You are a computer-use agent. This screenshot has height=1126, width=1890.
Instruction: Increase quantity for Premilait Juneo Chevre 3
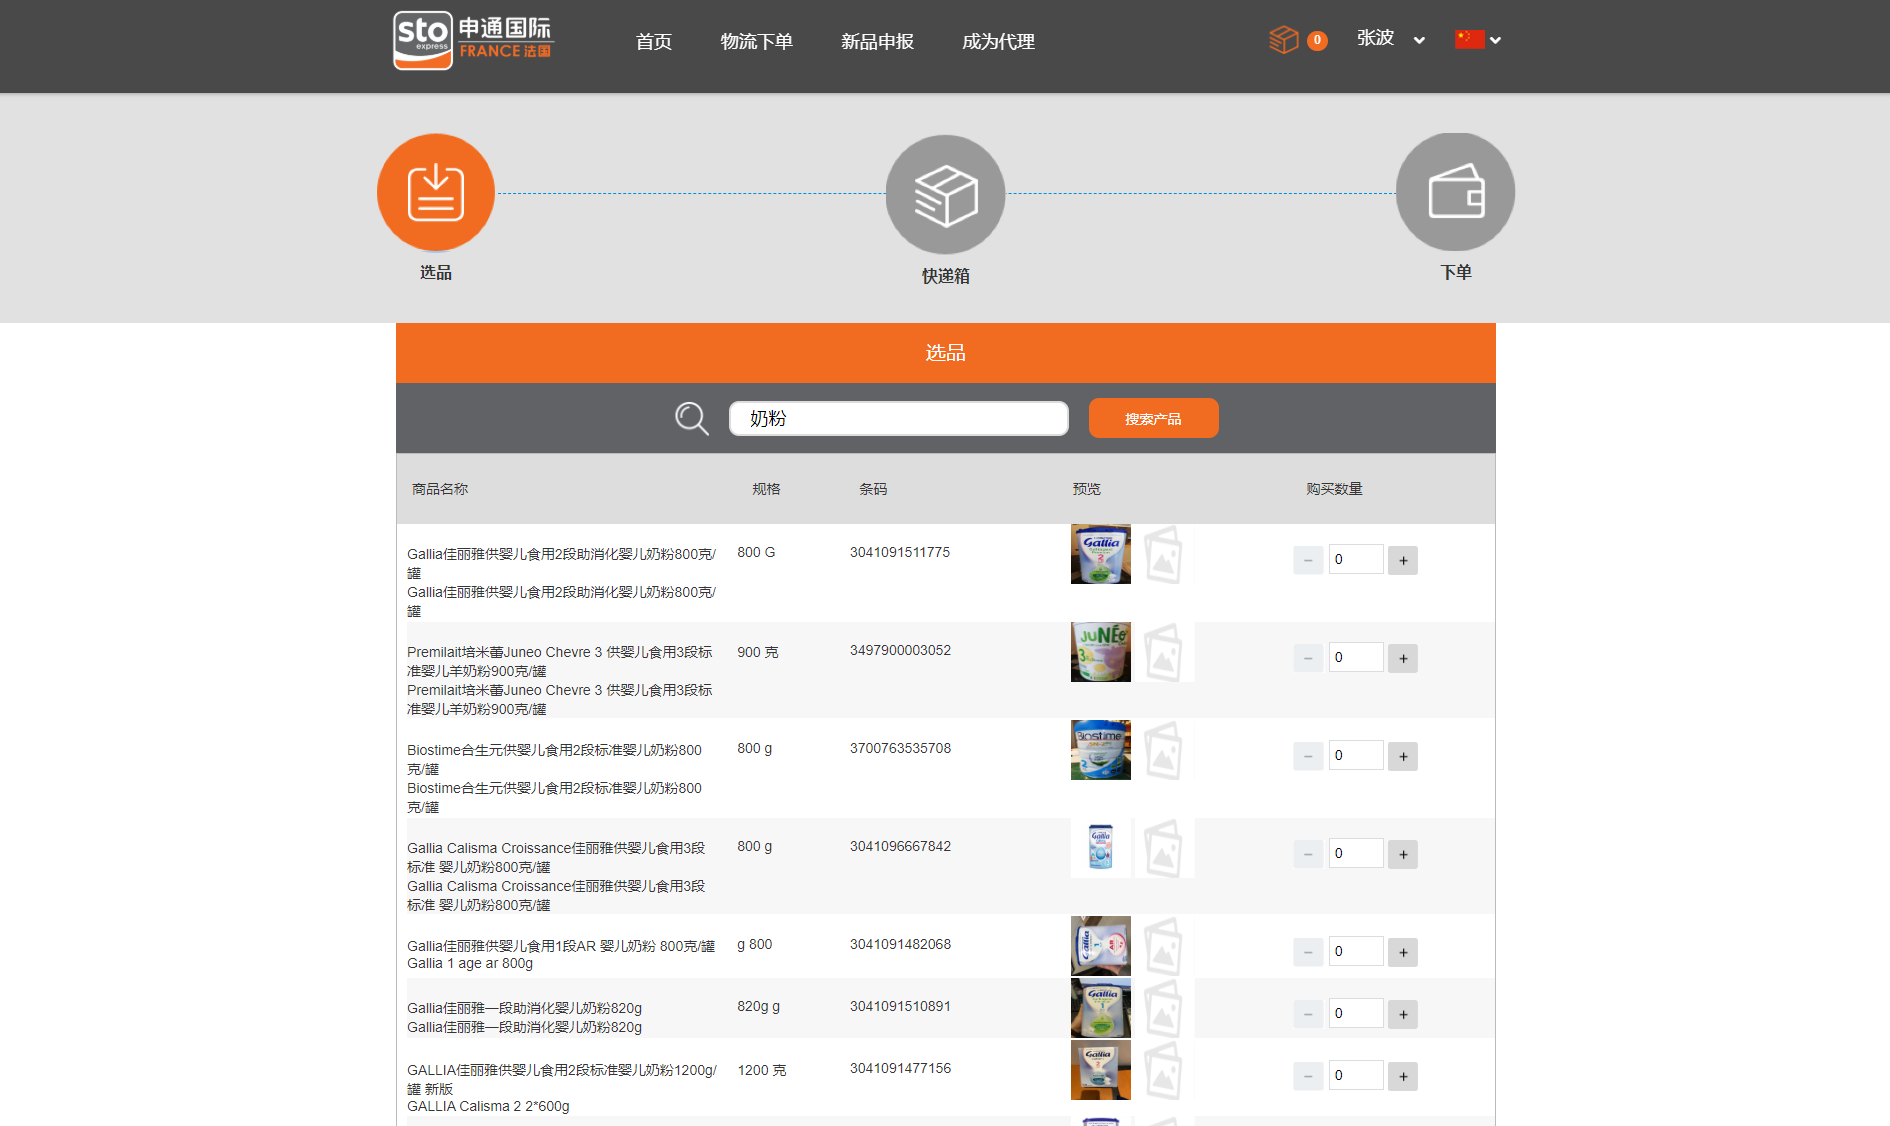click(1403, 658)
